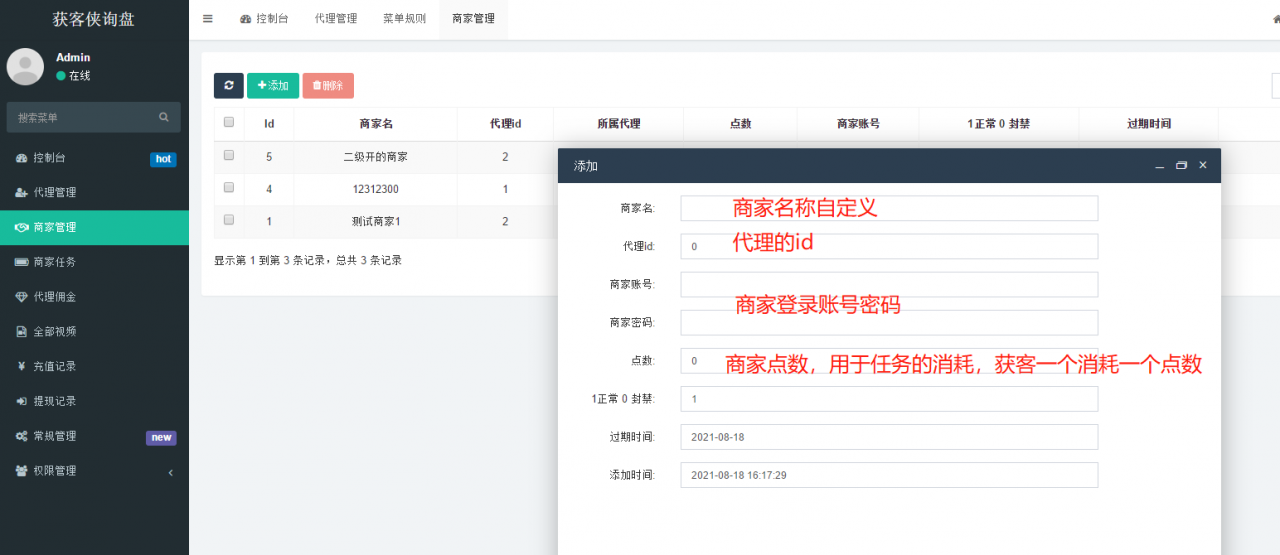Maximize the 添加 dialog window
The width and height of the screenshot is (1280, 555).
[1181, 166]
